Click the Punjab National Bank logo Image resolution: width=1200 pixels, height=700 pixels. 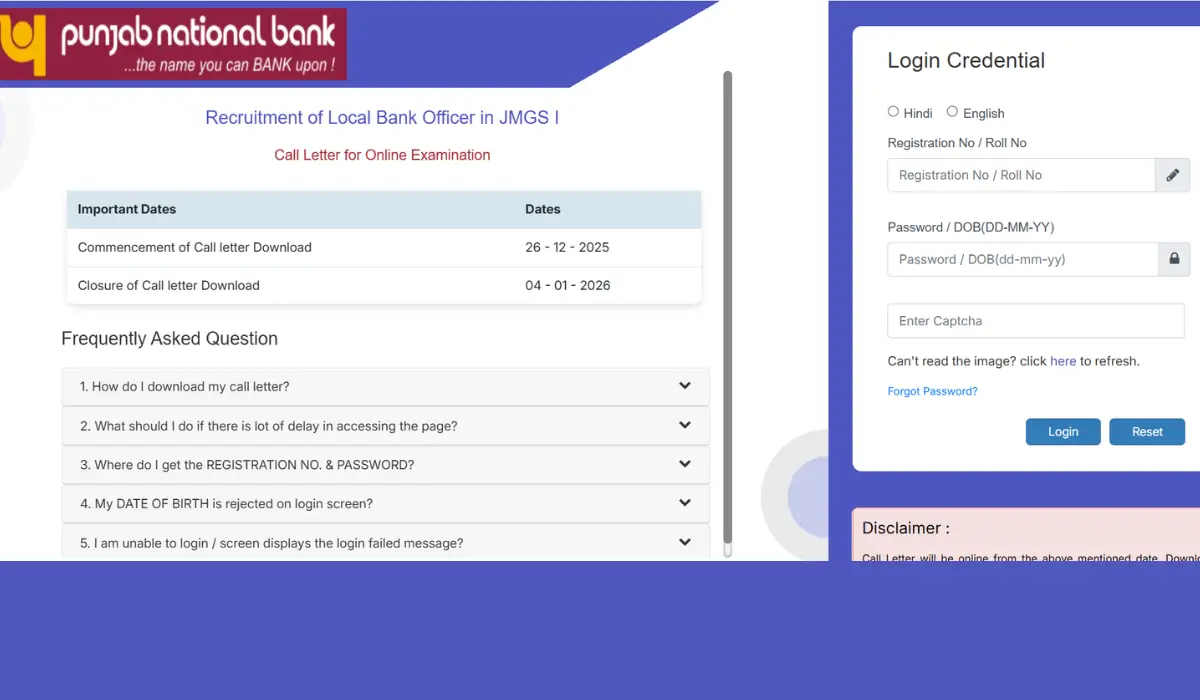(x=174, y=44)
